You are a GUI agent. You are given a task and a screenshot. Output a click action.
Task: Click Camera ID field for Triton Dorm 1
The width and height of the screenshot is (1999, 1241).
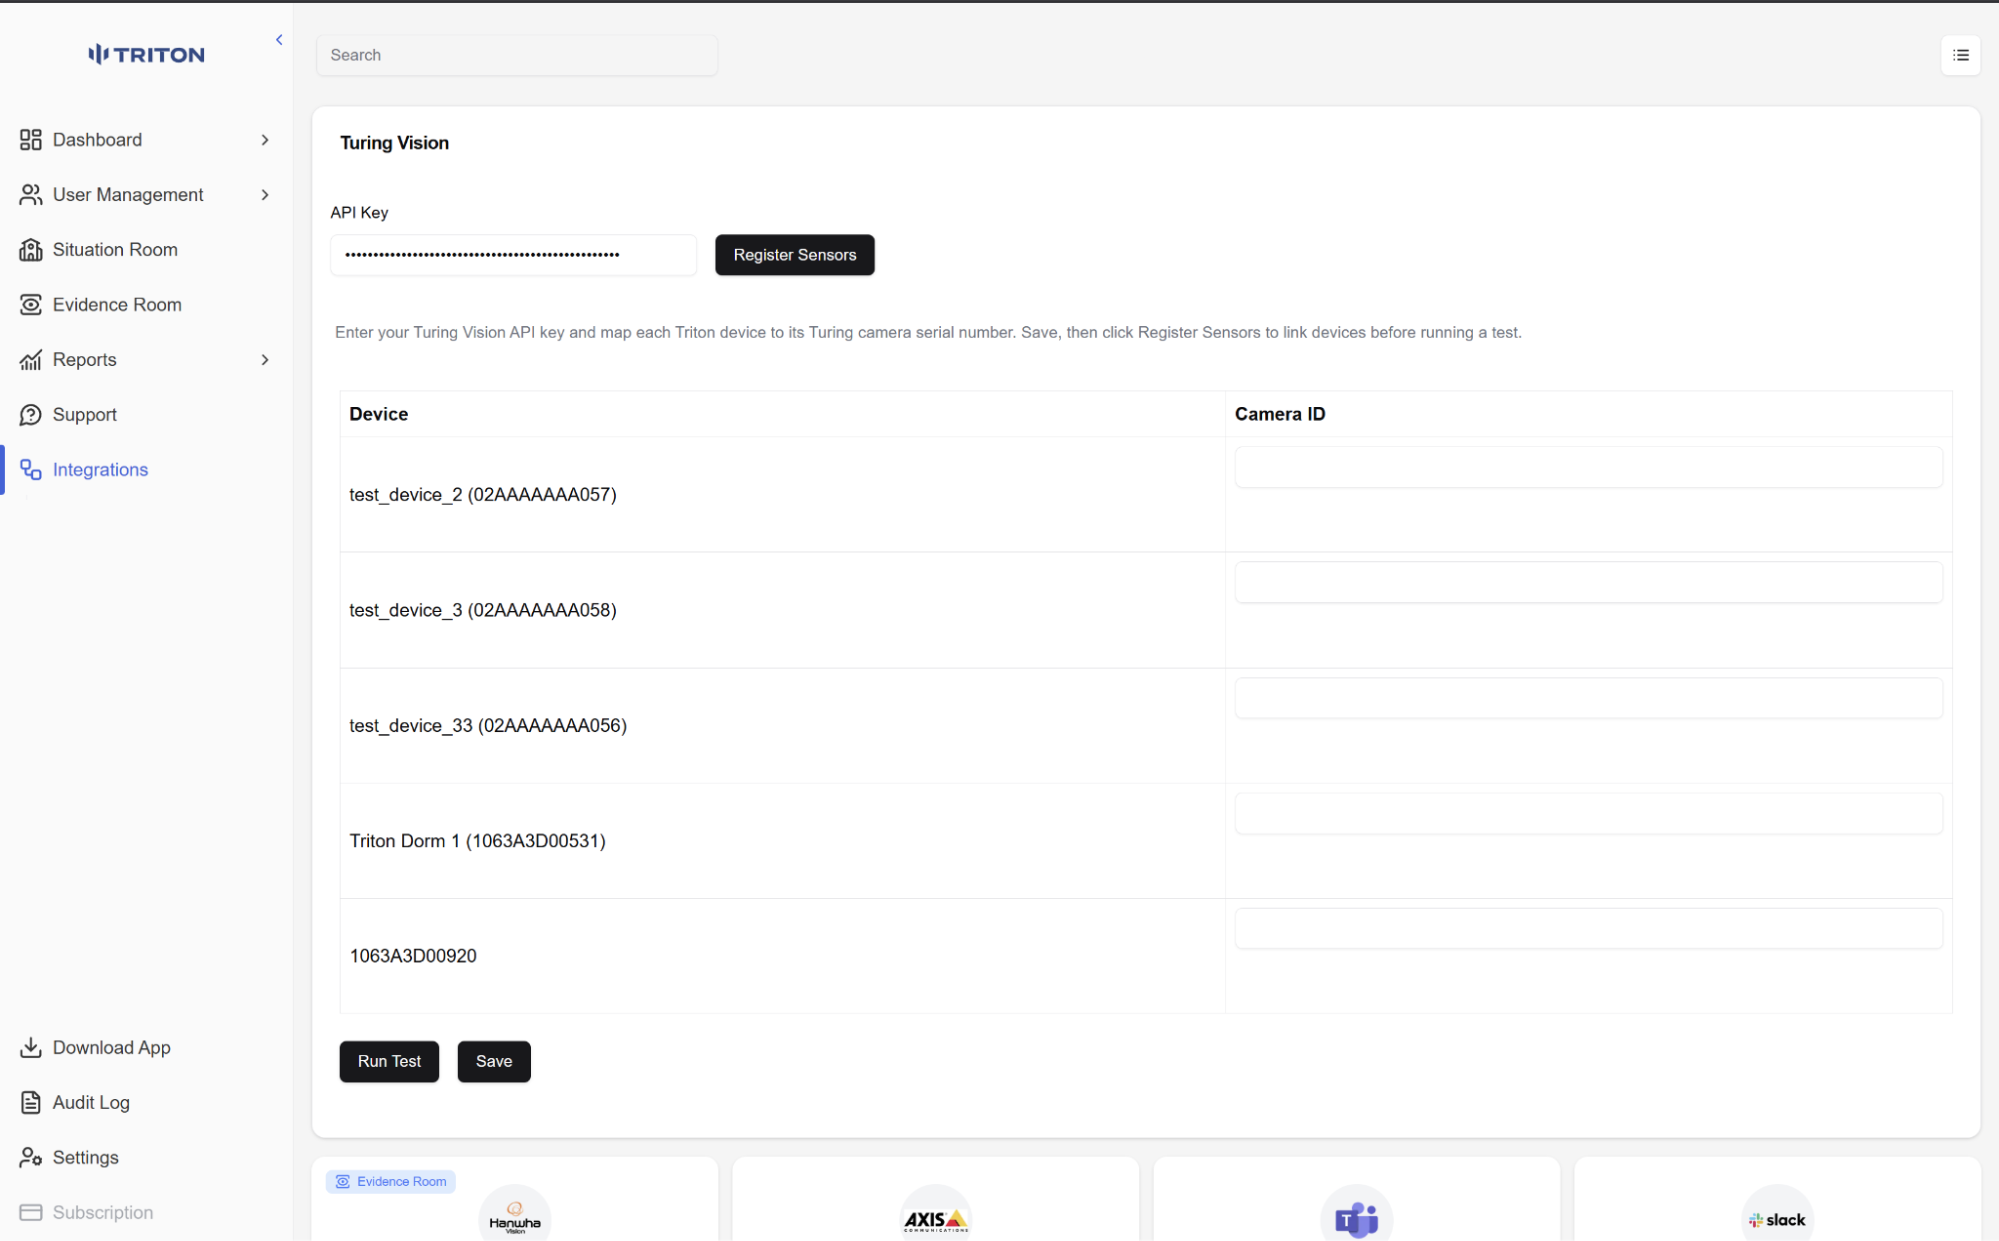pyautogui.click(x=1588, y=813)
